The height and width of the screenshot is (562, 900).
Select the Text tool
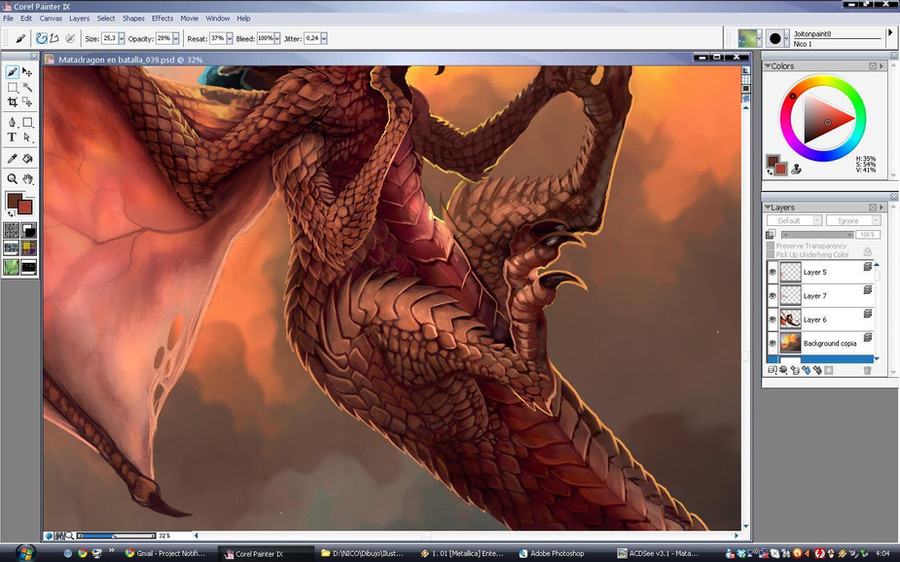[12, 137]
